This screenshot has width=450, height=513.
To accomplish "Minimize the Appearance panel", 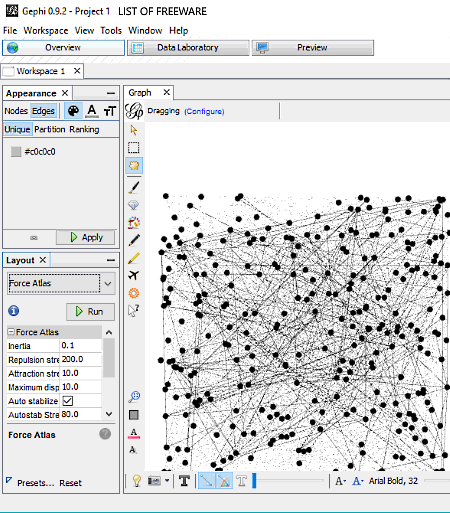I will [x=111, y=93].
